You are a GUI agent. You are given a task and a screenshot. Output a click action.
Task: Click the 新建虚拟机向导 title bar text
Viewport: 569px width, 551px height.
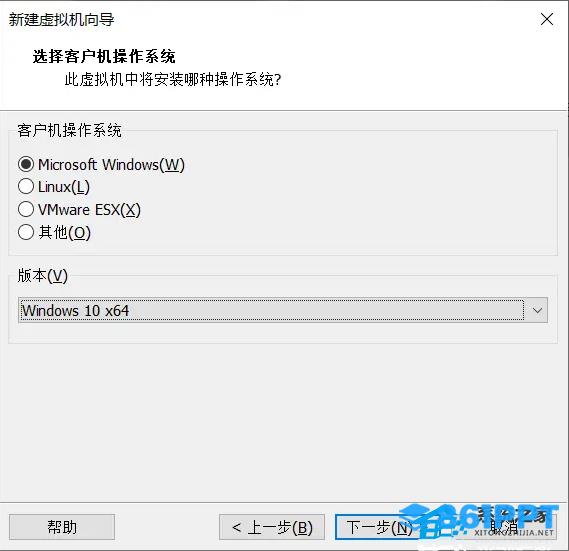pos(61,19)
